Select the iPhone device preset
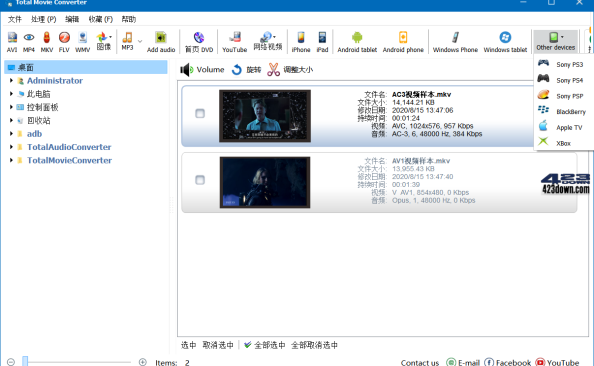Viewport: 594px width, 366px height. [301, 42]
